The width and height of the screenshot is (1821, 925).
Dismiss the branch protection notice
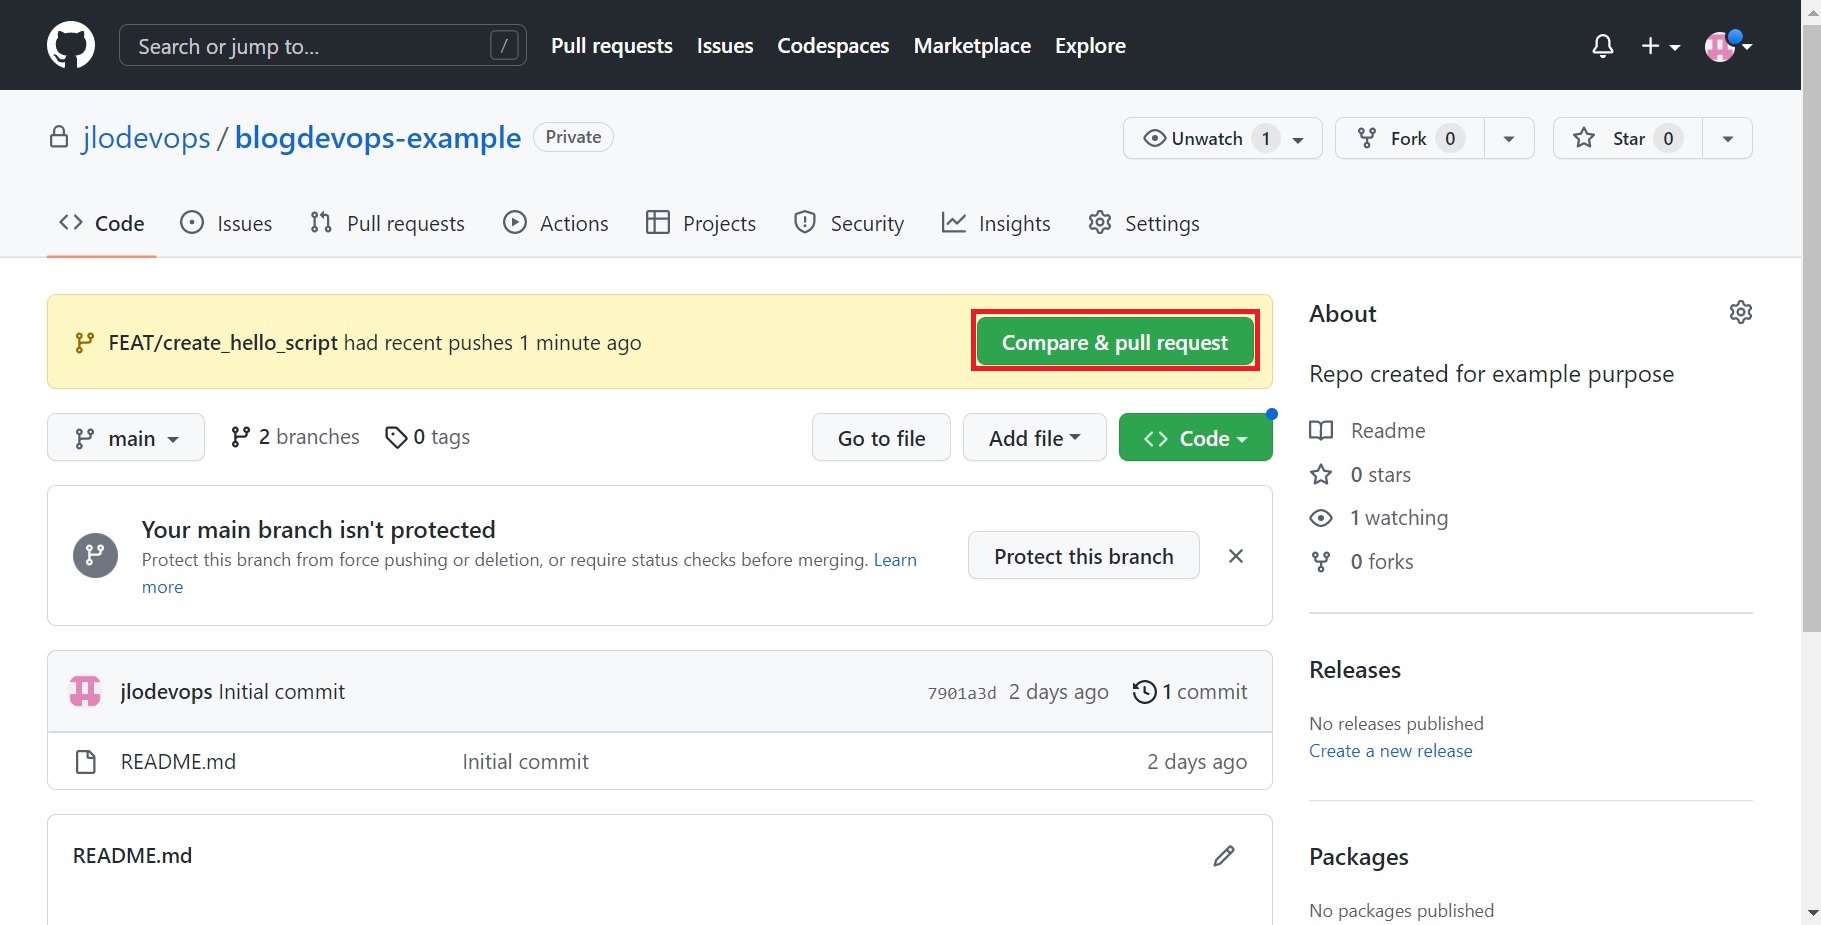pyautogui.click(x=1236, y=556)
